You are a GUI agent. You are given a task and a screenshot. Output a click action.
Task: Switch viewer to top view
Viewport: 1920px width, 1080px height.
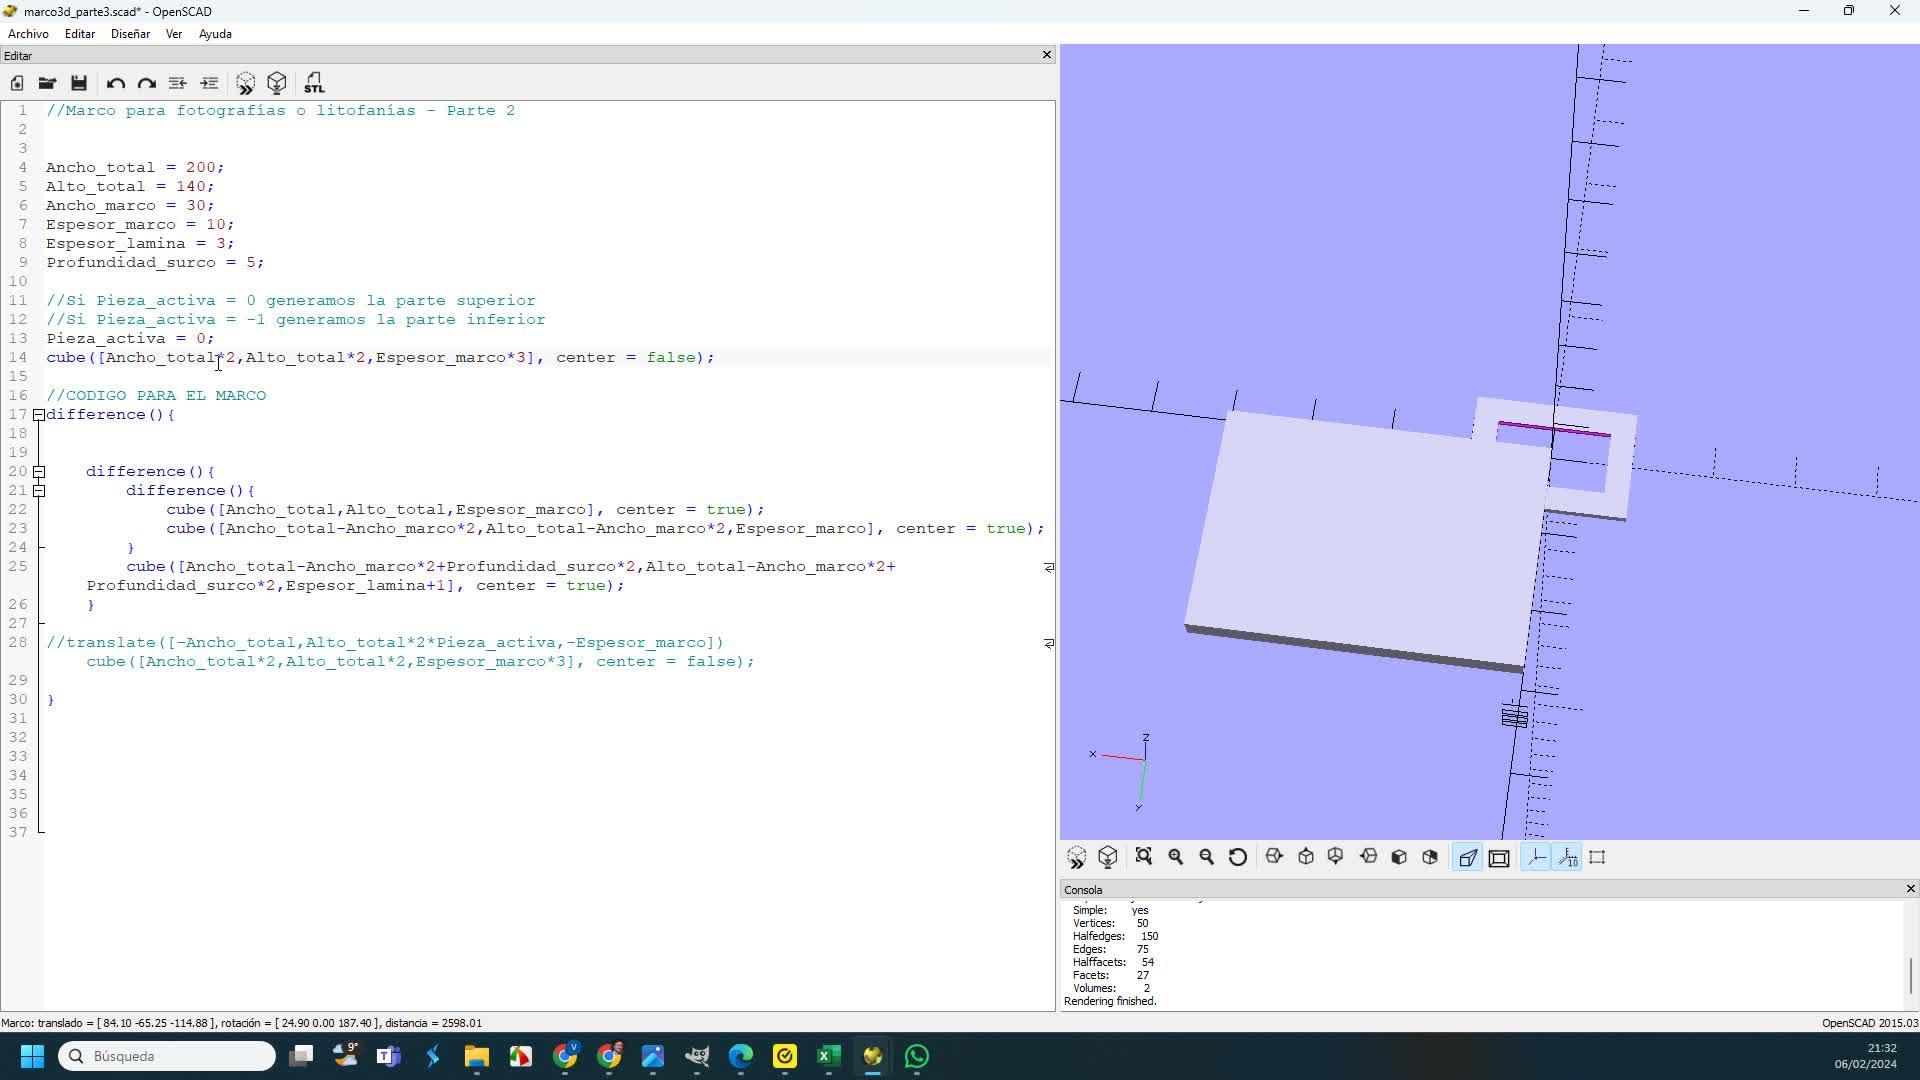click(1305, 857)
